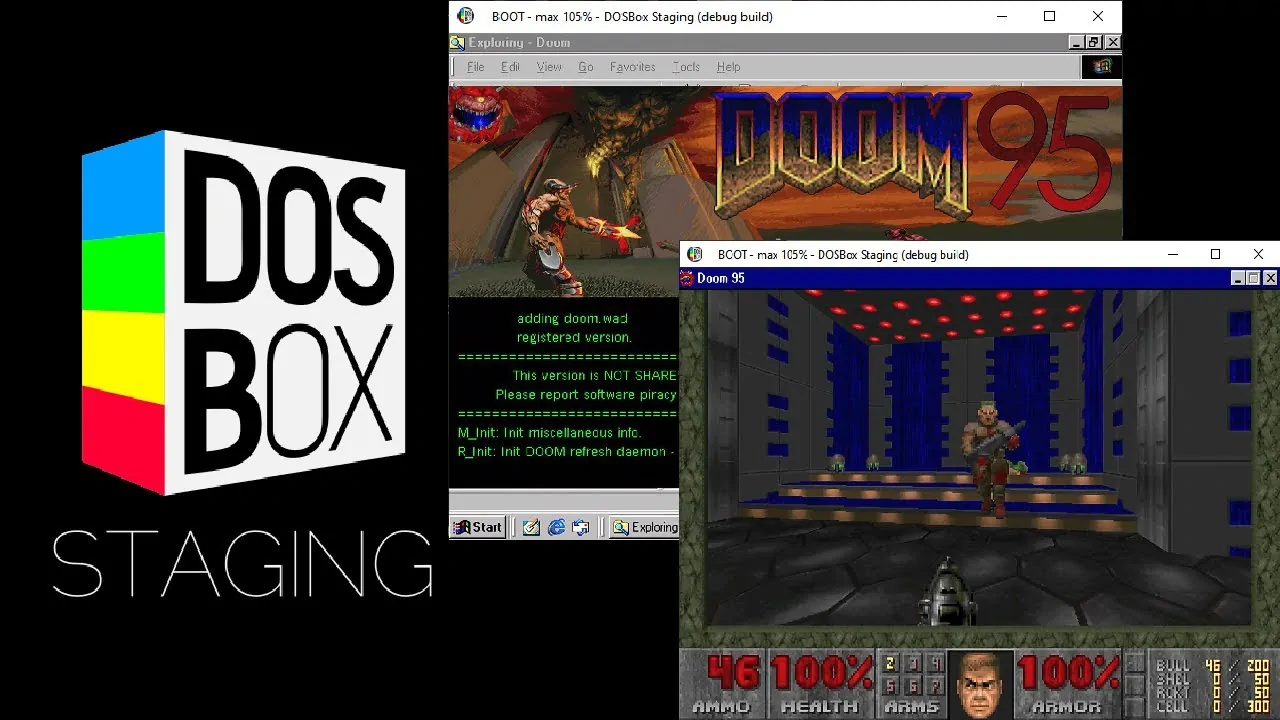Image resolution: width=1280 pixels, height=720 pixels.
Task: Open the Favorites menu in Explorer window
Action: point(633,67)
